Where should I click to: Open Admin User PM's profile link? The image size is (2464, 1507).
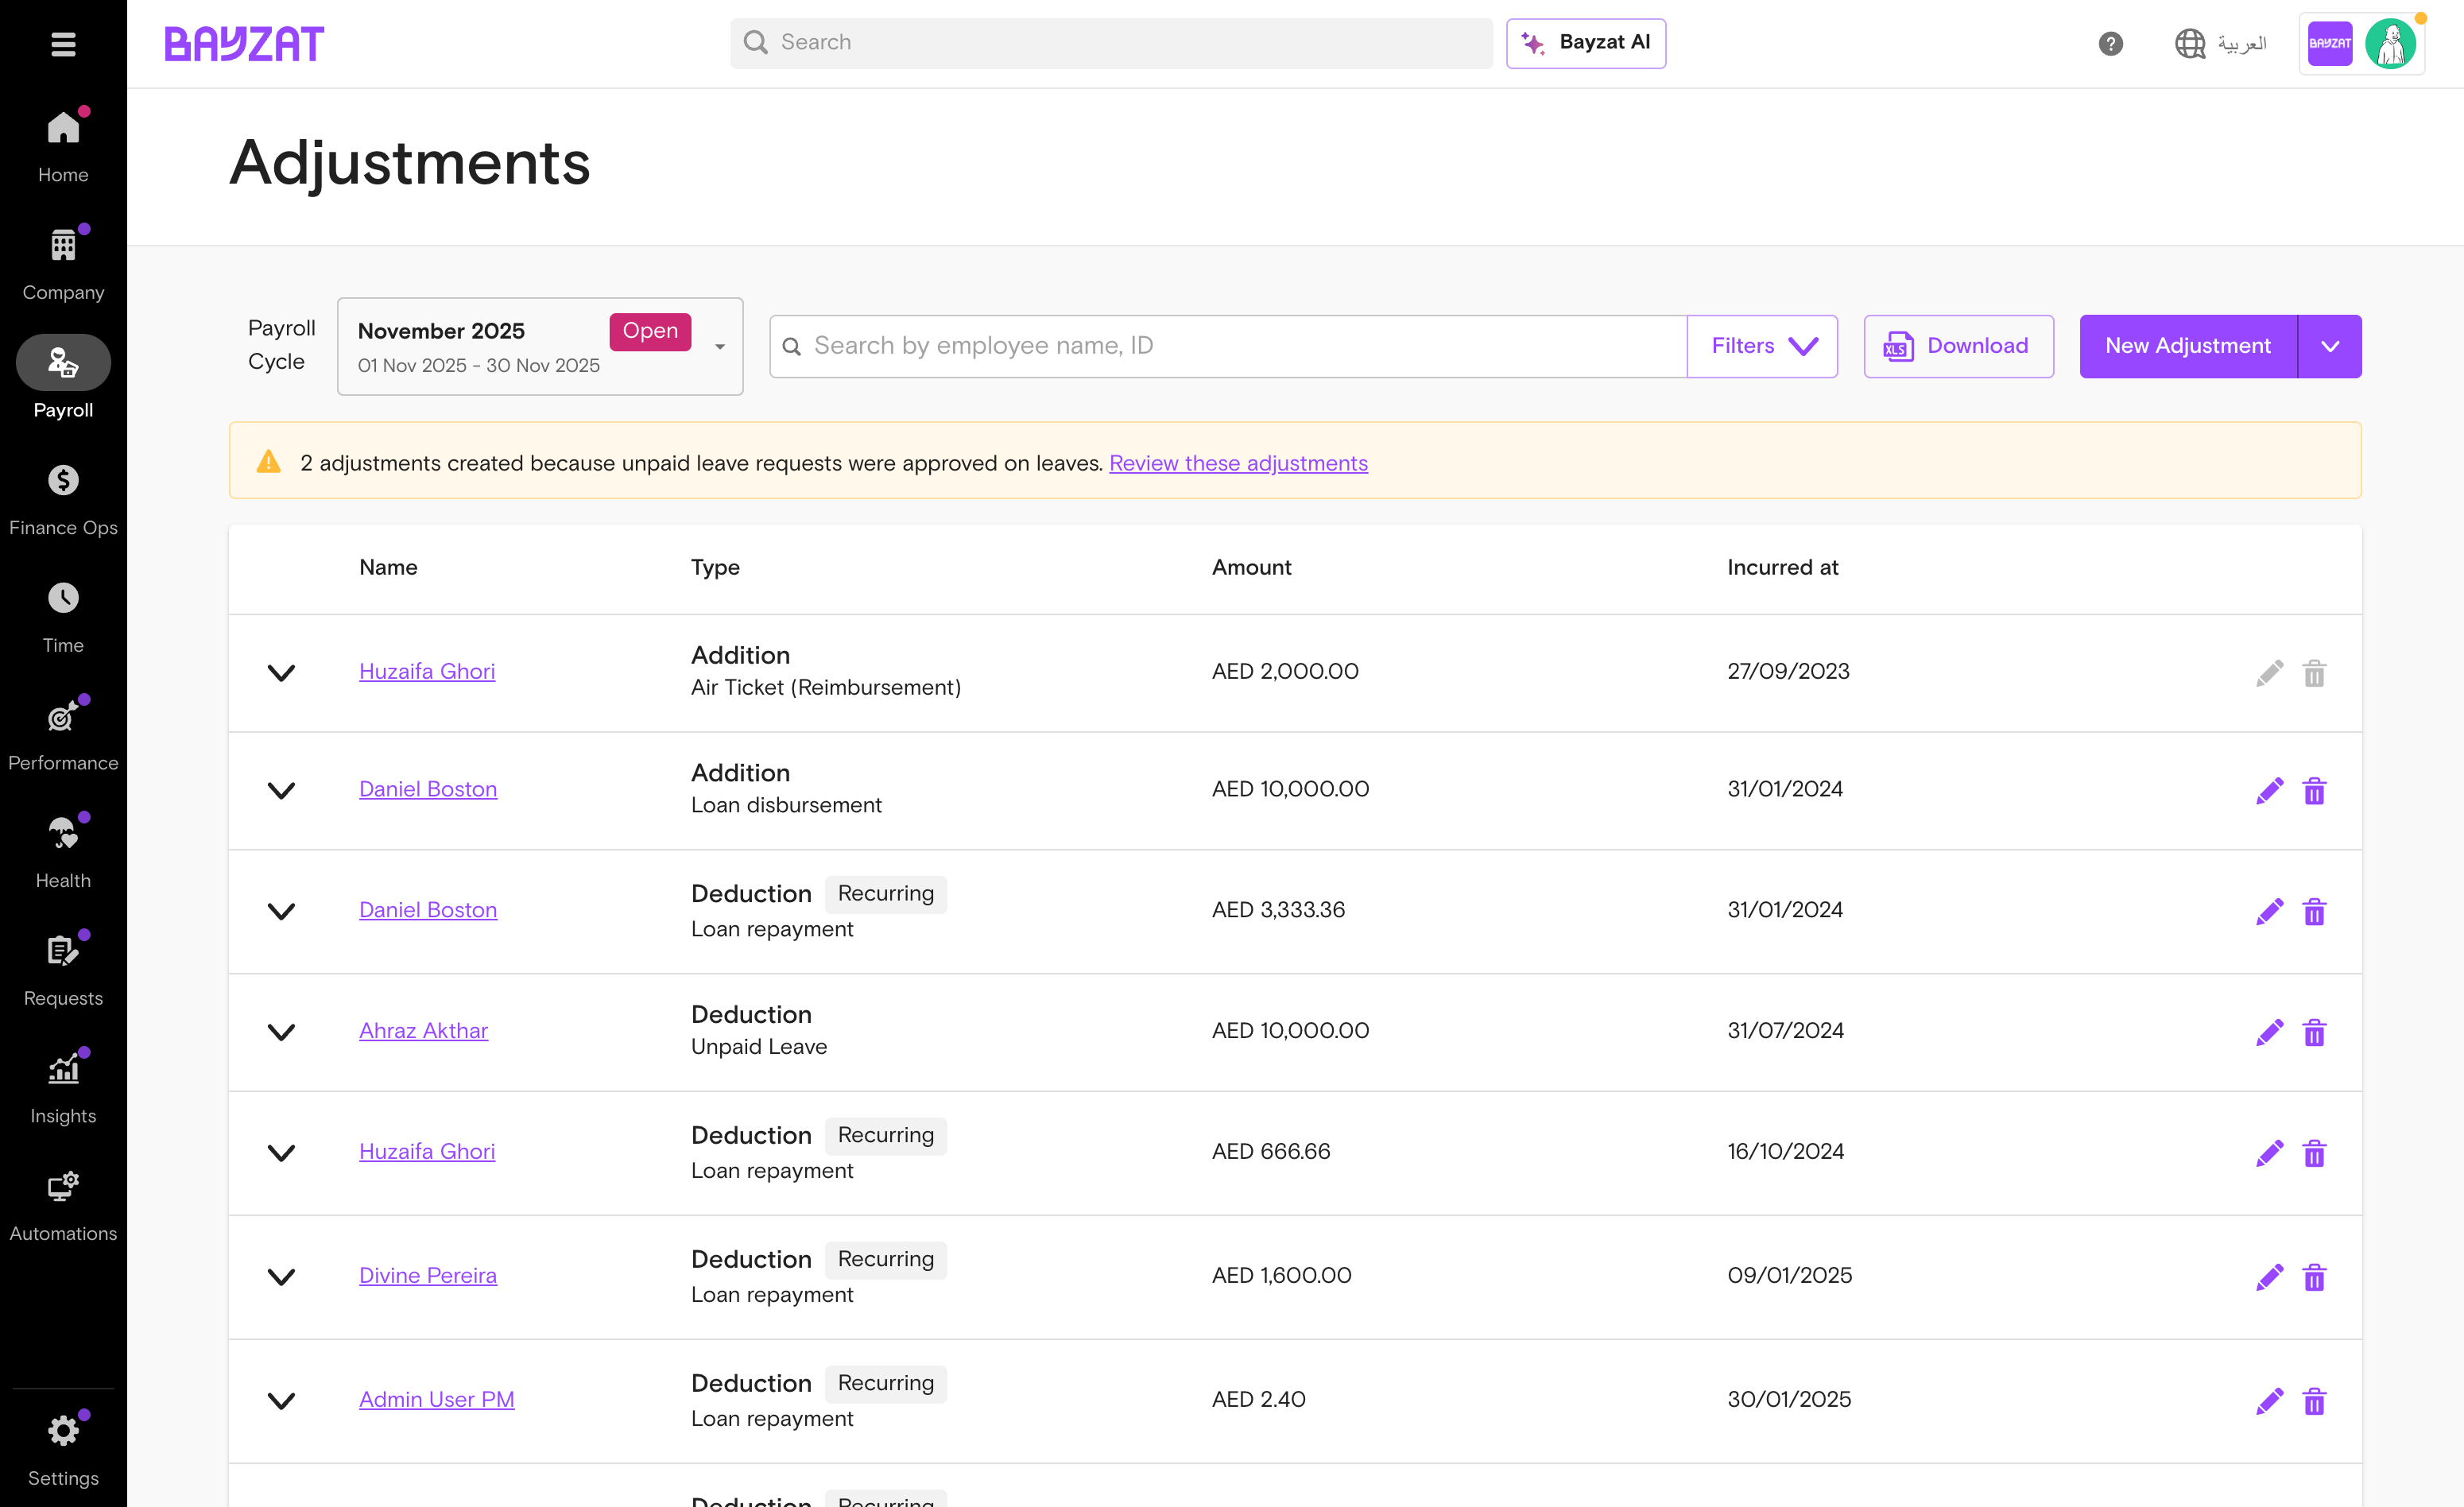pos(436,1399)
